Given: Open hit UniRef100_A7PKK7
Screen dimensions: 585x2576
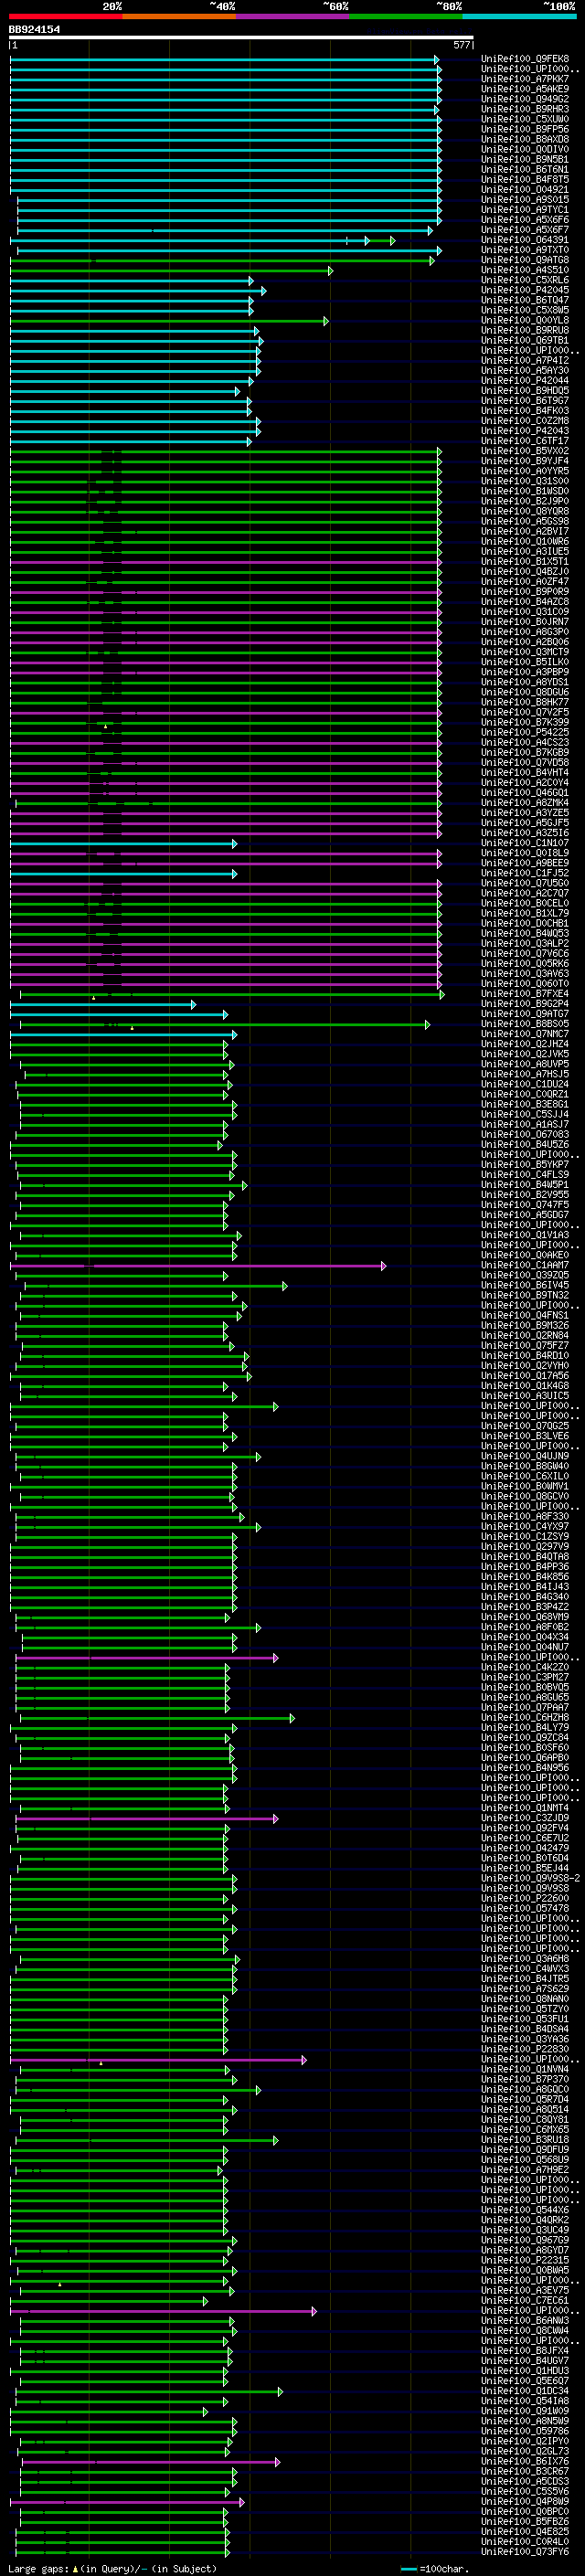Looking at the screenshot, I should pos(525,79).
